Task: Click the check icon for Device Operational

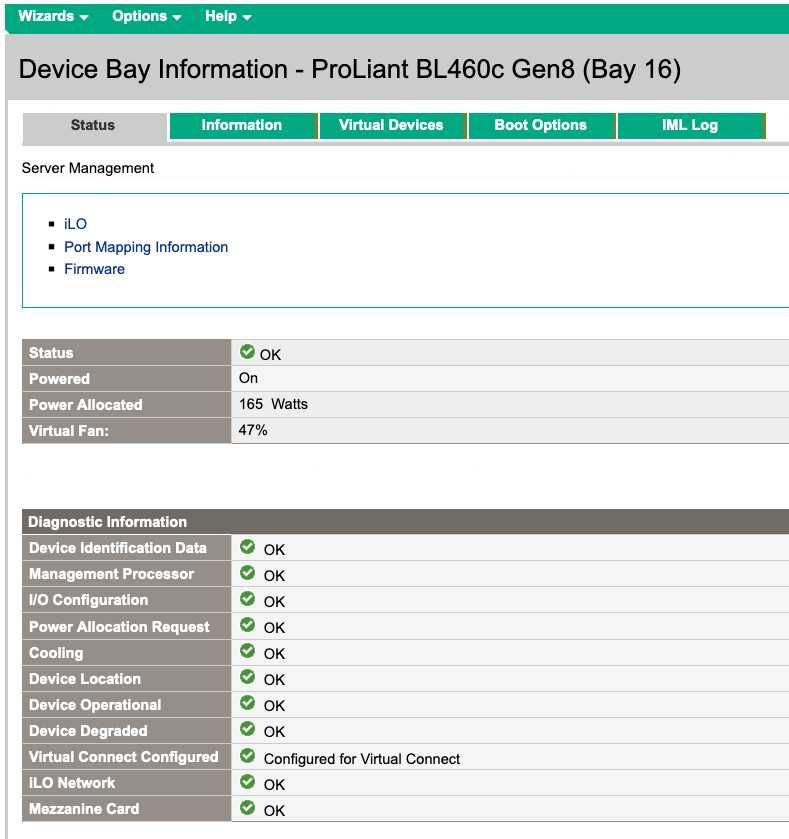Action: pos(247,703)
